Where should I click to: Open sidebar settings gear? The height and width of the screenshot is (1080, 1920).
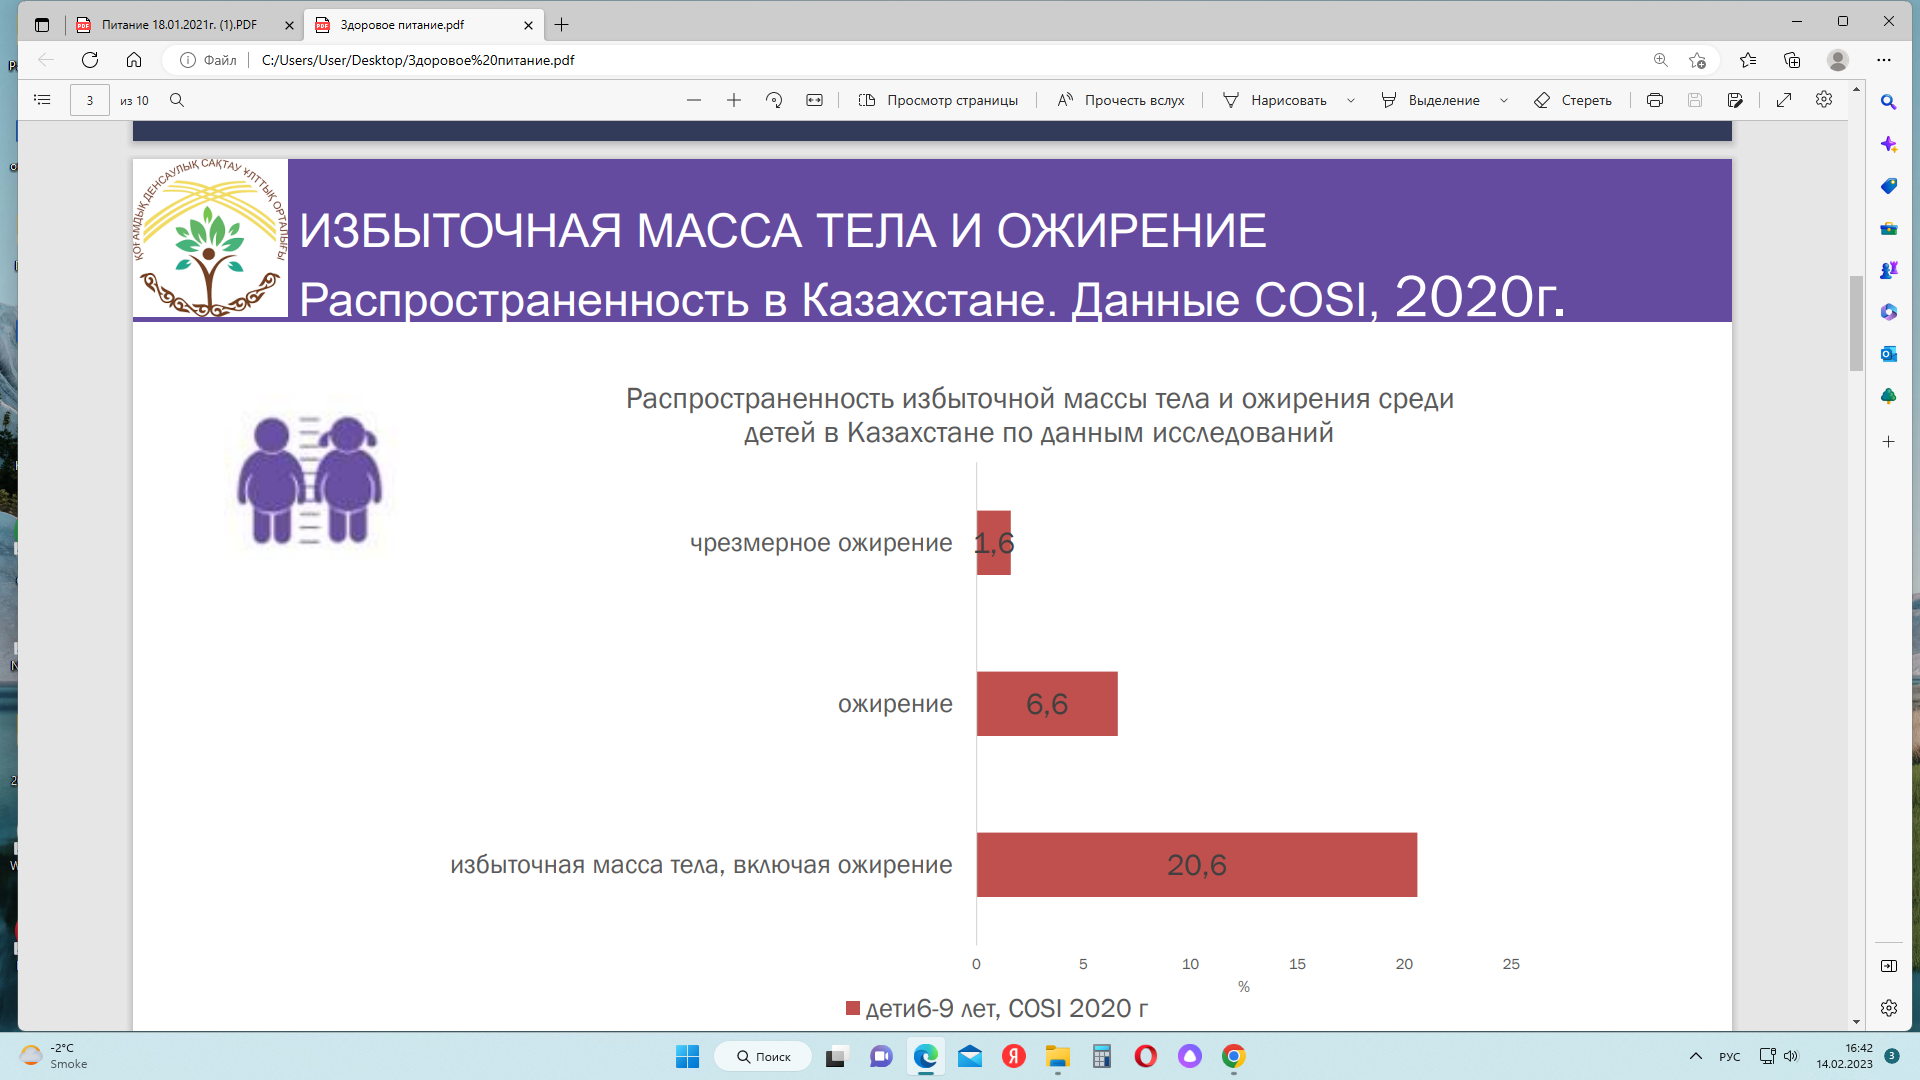pos(1889,1008)
